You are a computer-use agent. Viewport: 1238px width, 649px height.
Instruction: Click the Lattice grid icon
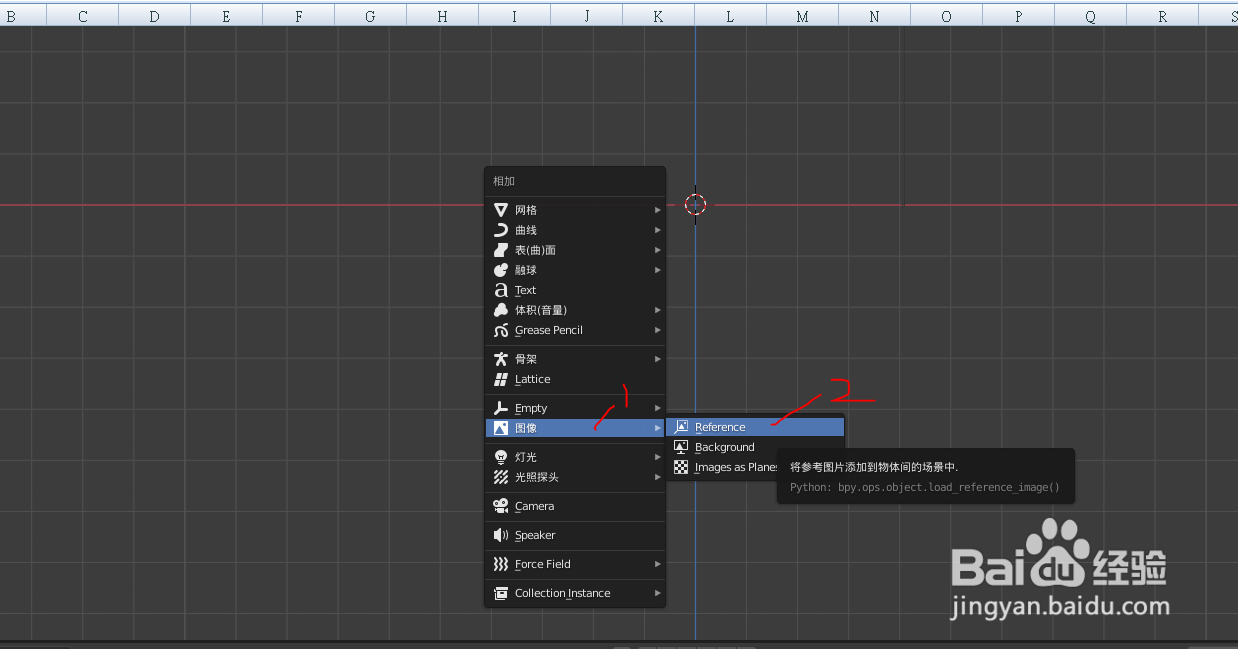[x=501, y=379]
